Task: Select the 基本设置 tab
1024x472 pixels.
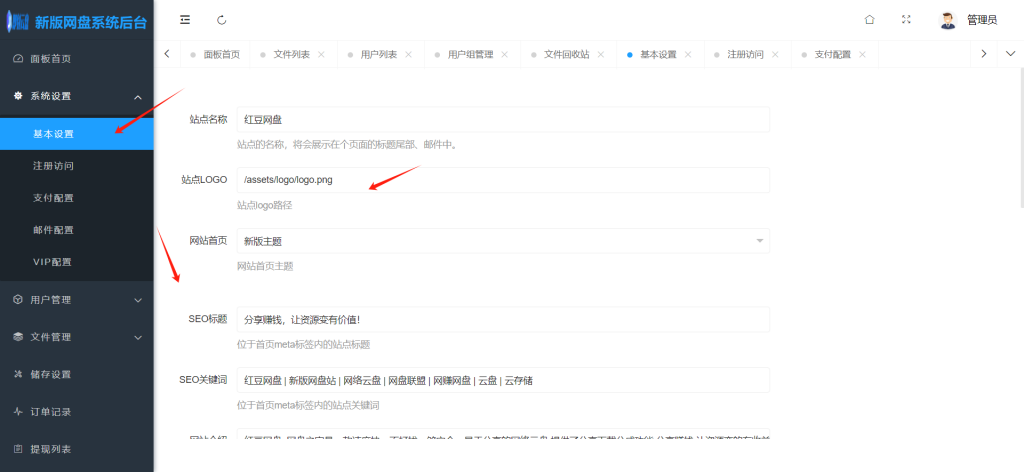Action: [658, 54]
